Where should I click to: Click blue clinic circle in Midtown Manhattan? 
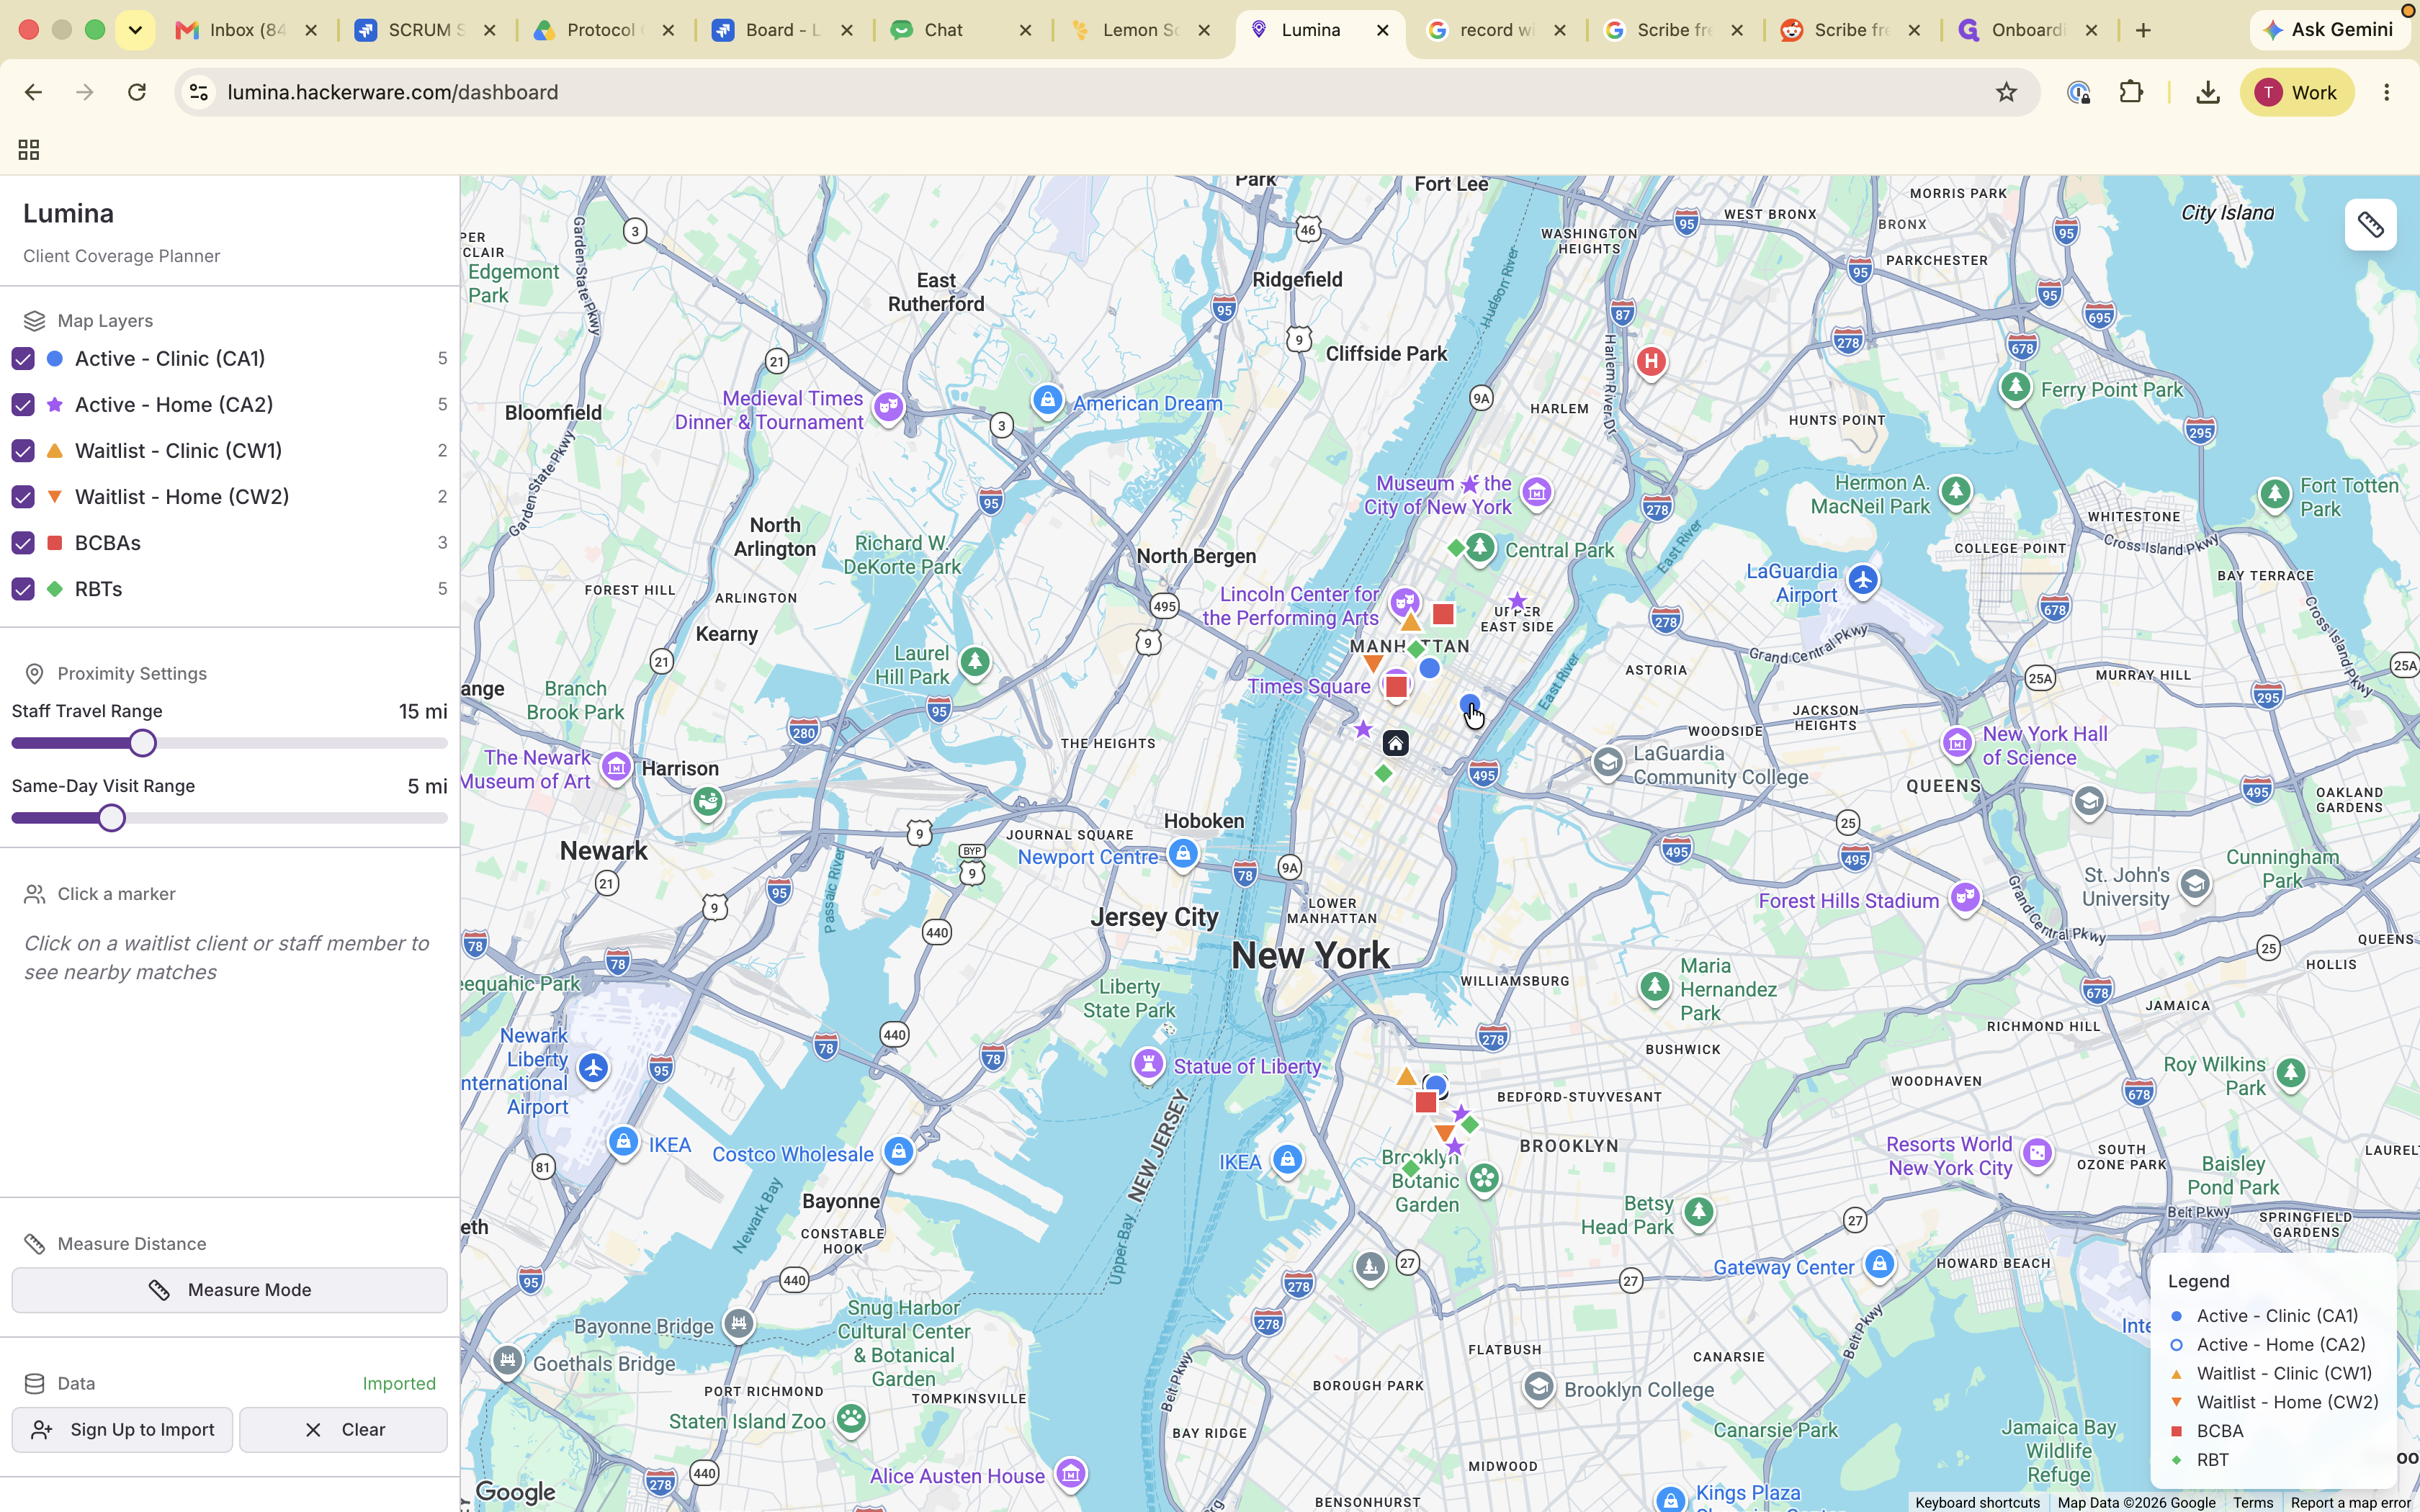tap(1429, 668)
